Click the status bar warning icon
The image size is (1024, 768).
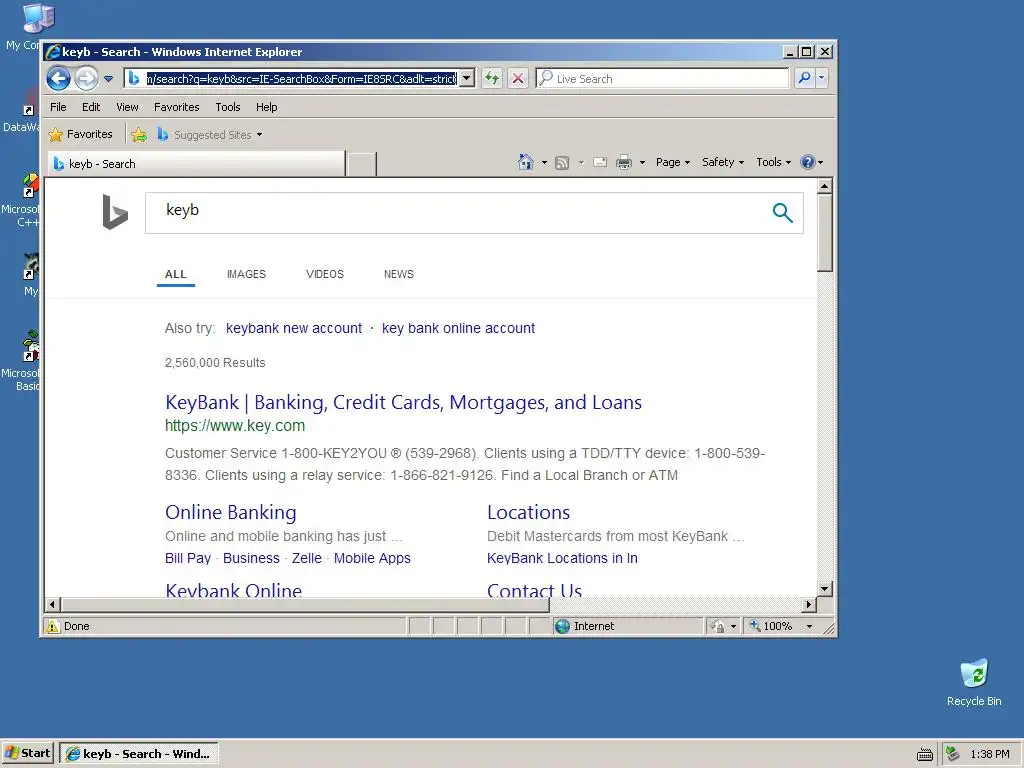pyautogui.click(x=53, y=626)
